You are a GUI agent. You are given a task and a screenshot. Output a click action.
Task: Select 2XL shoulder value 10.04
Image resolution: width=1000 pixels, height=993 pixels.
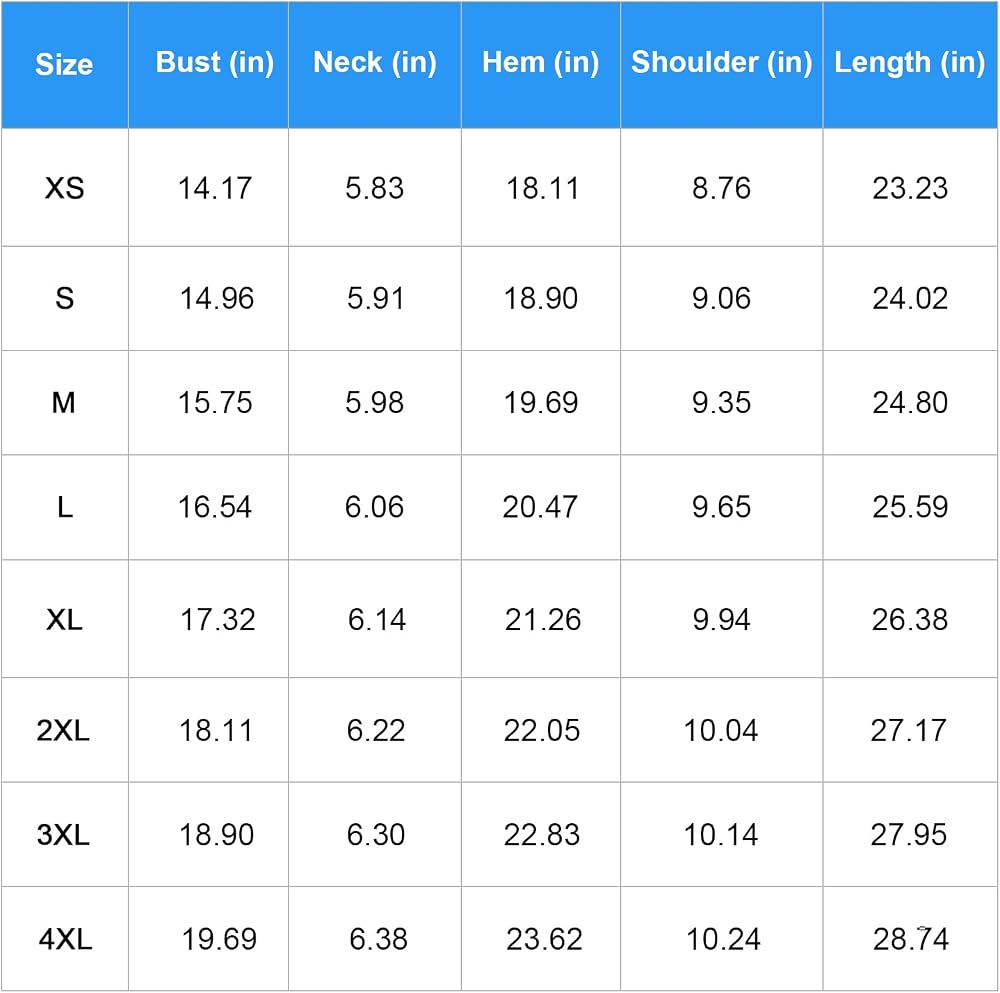721,730
